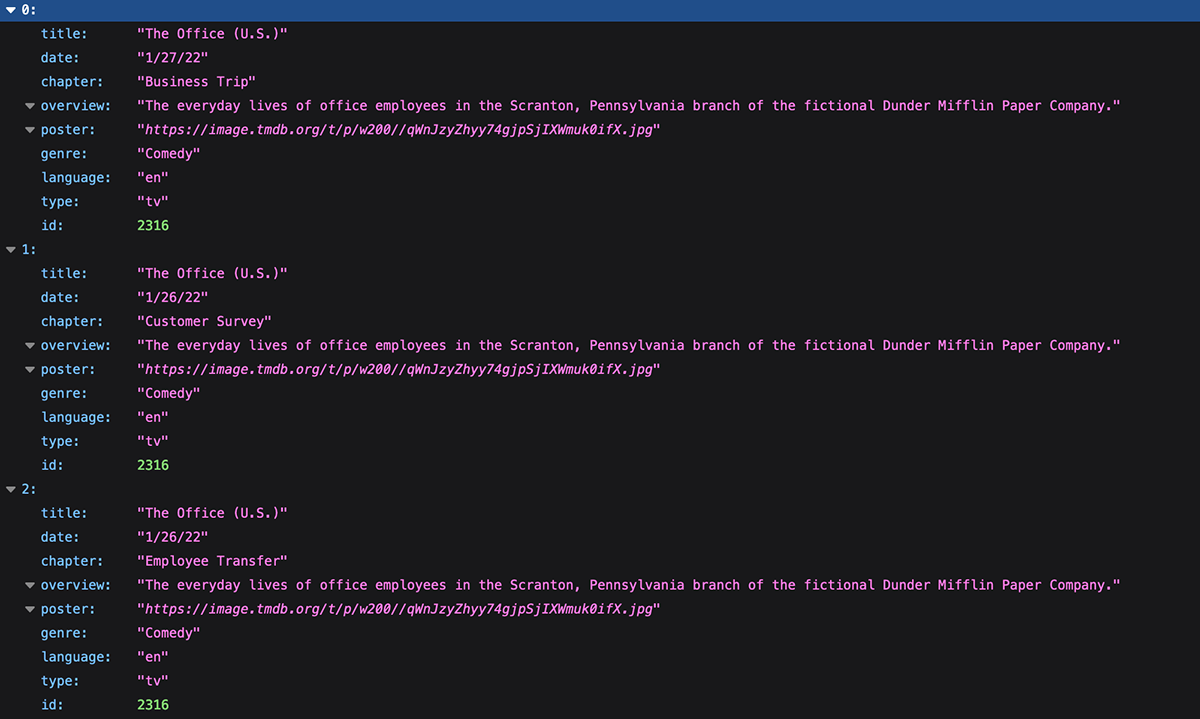Open poster URL in Employee Transfer entry
The width and height of the screenshot is (1200, 719).
point(399,610)
